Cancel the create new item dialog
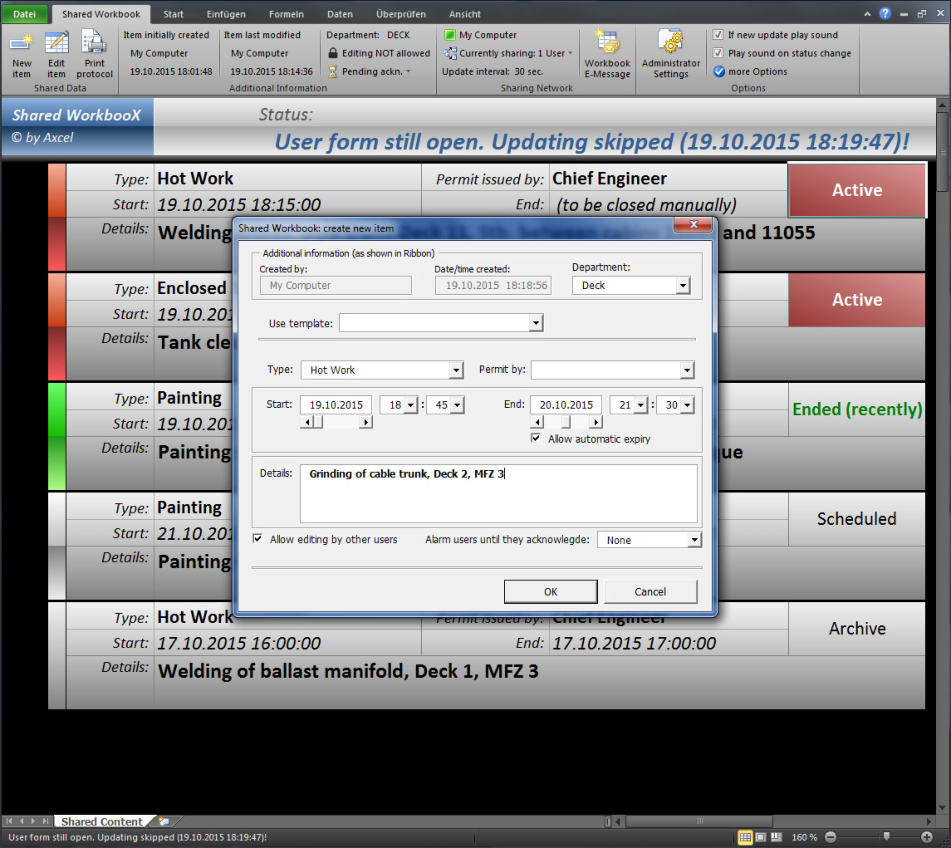 click(650, 591)
